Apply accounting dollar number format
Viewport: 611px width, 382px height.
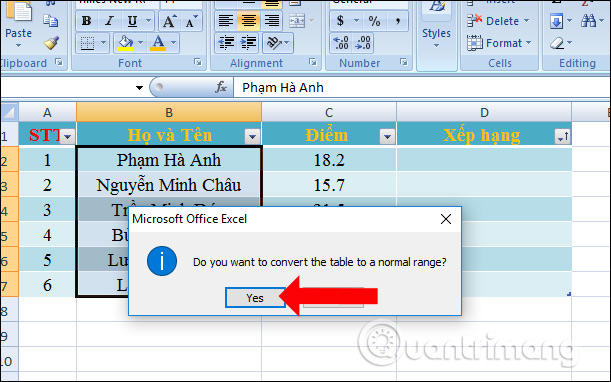340,21
